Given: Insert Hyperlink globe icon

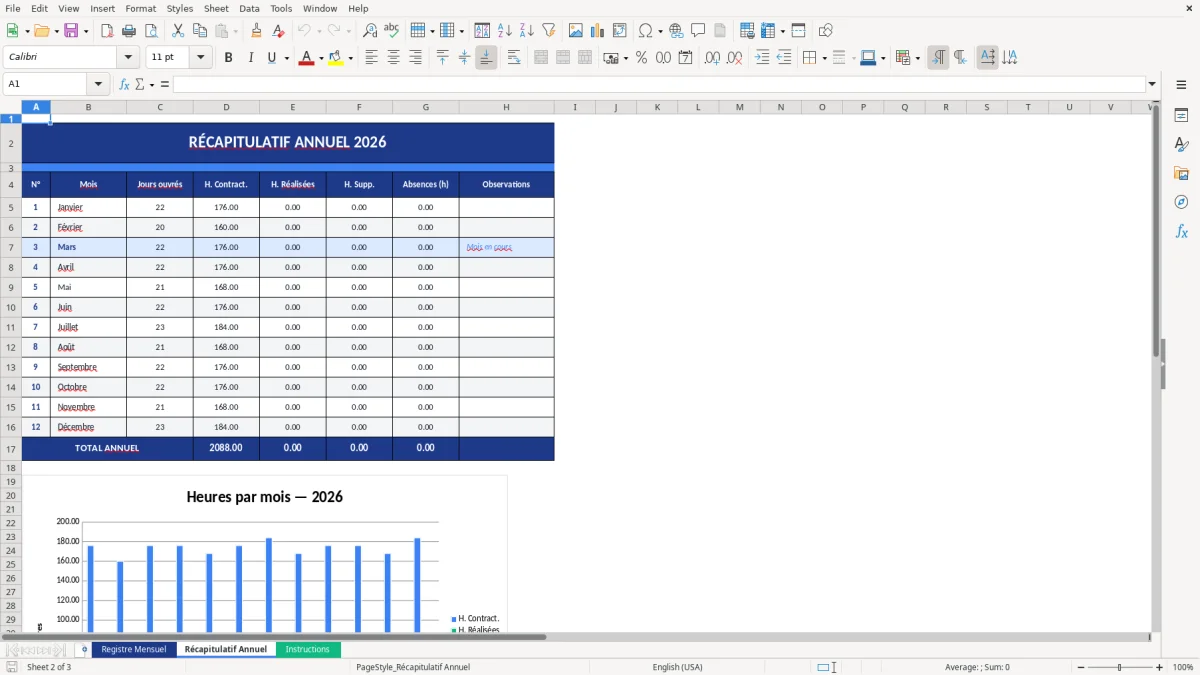Looking at the screenshot, I should (x=677, y=31).
